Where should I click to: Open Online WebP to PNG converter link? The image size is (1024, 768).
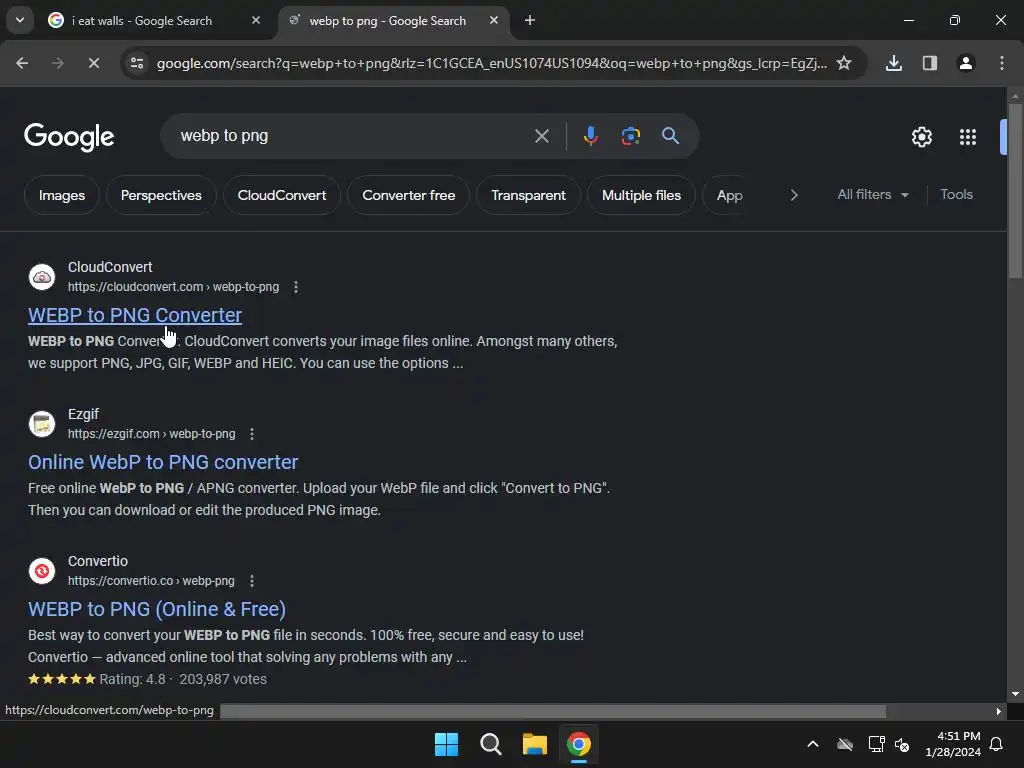(x=163, y=462)
